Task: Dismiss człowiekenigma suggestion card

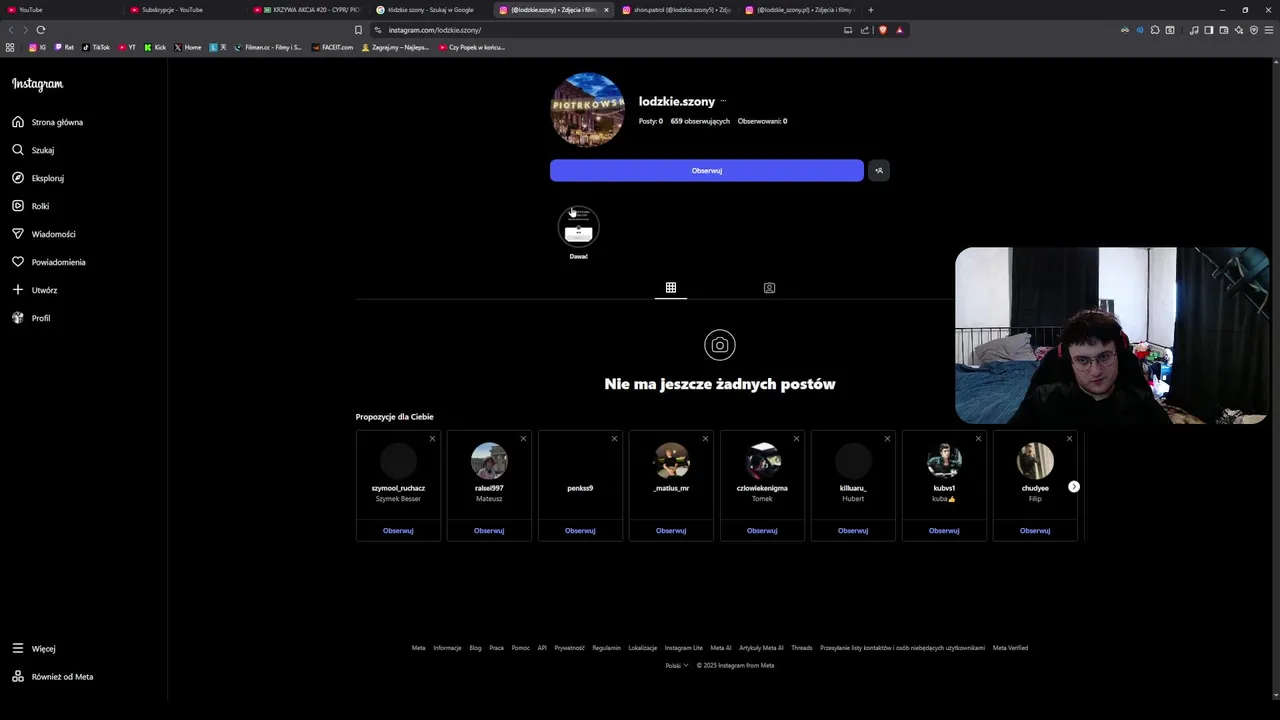Action: pyautogui.click(x=796, y=438)
